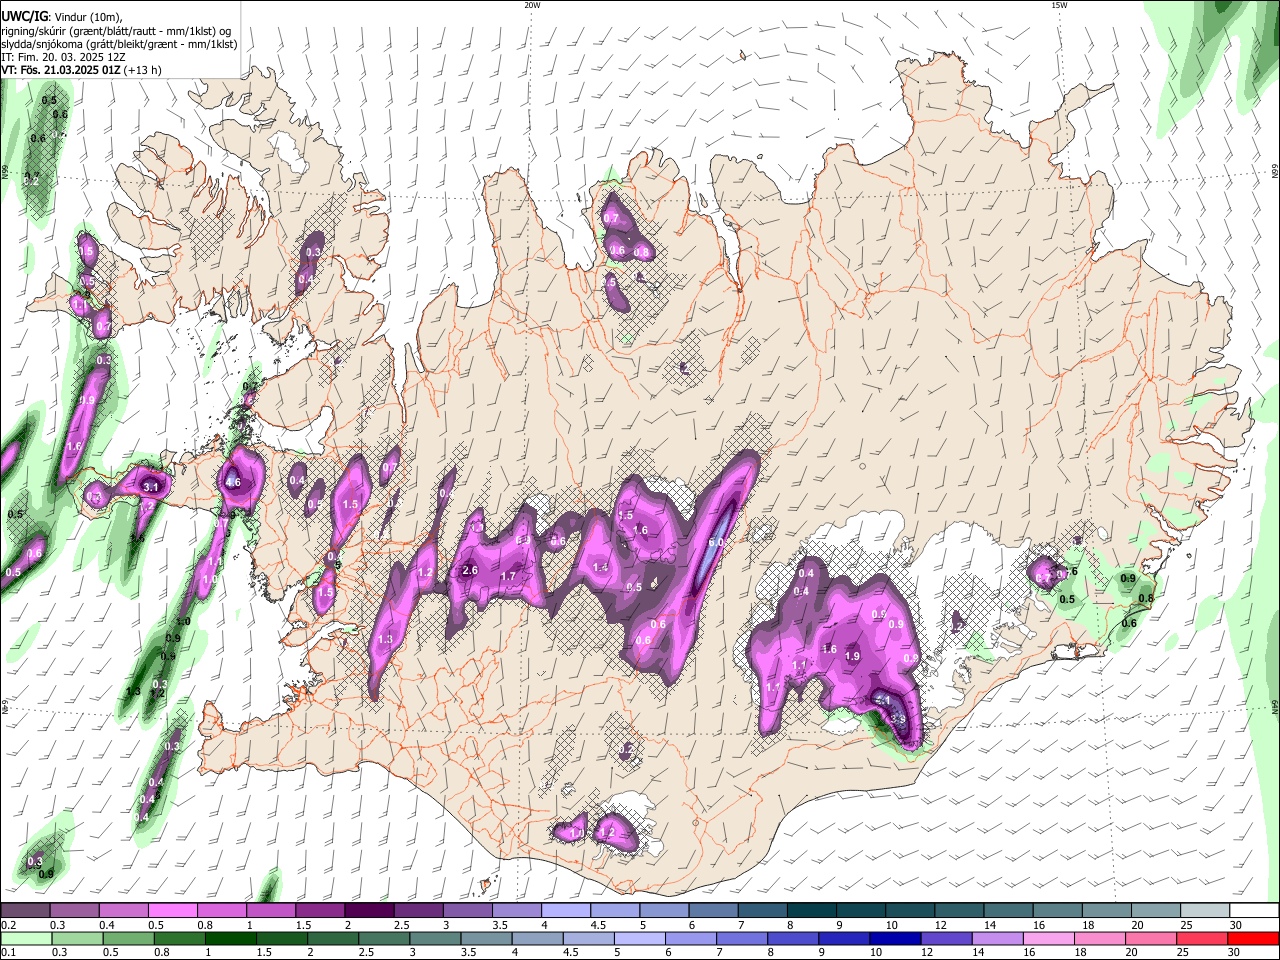Click the '2.6' precipitation value on the map
The image size is (1280, 960).
[470, 570]
